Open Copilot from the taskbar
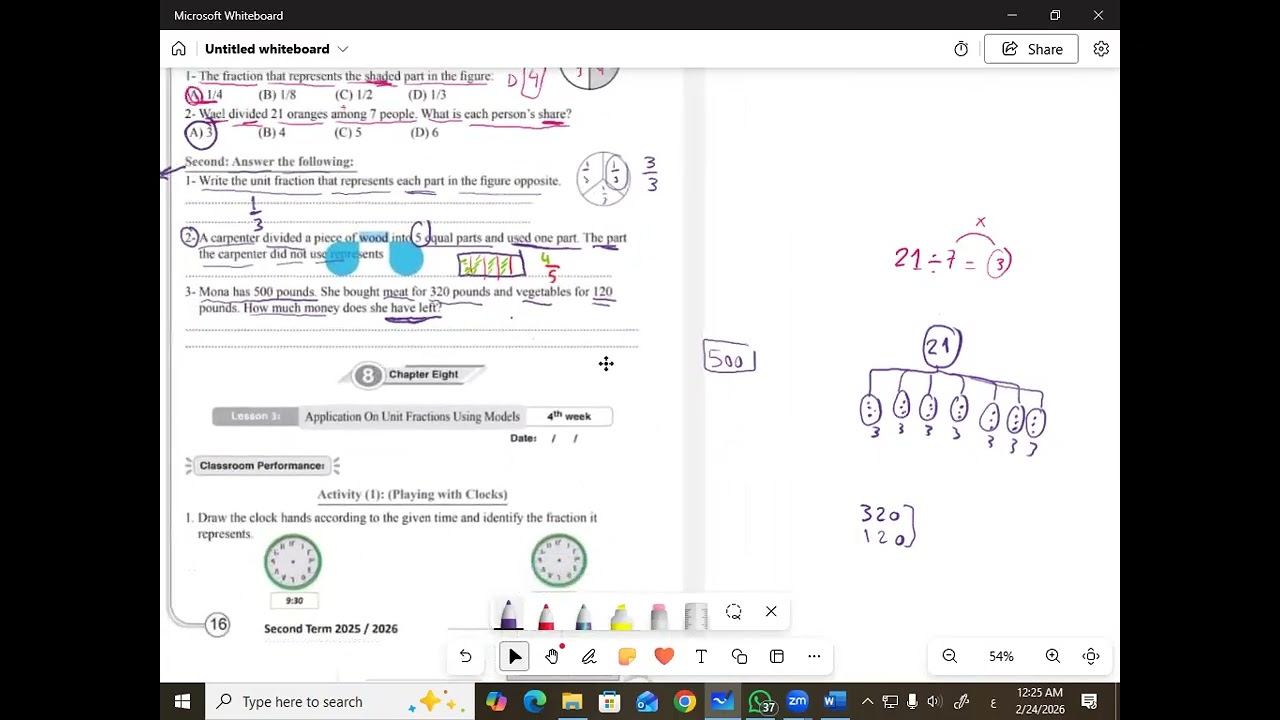The image size is (1280, 720). click(496, 701)
